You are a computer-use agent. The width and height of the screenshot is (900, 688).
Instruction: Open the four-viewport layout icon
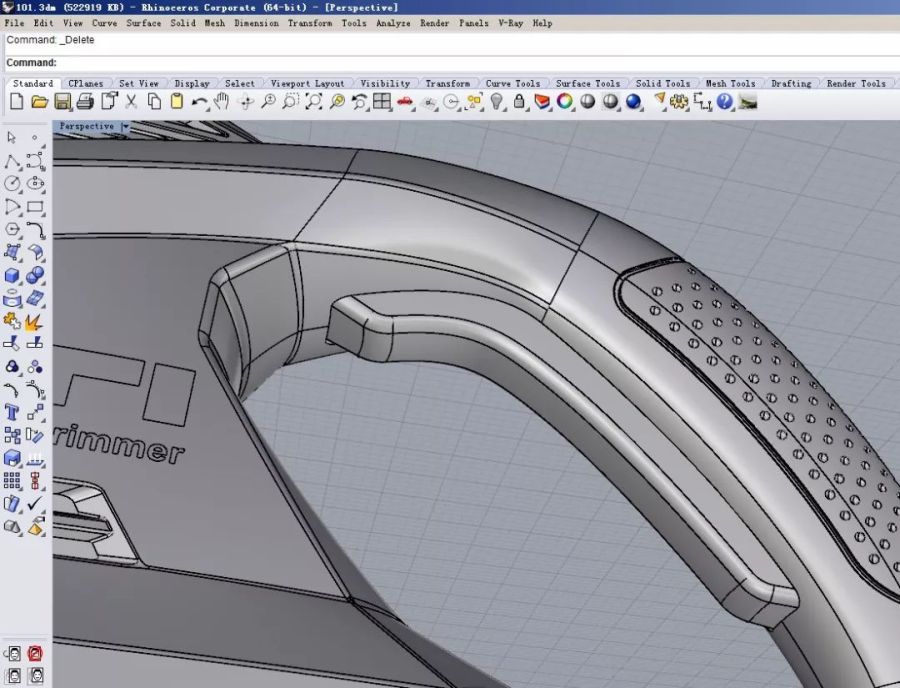click(x=382, y=101)
